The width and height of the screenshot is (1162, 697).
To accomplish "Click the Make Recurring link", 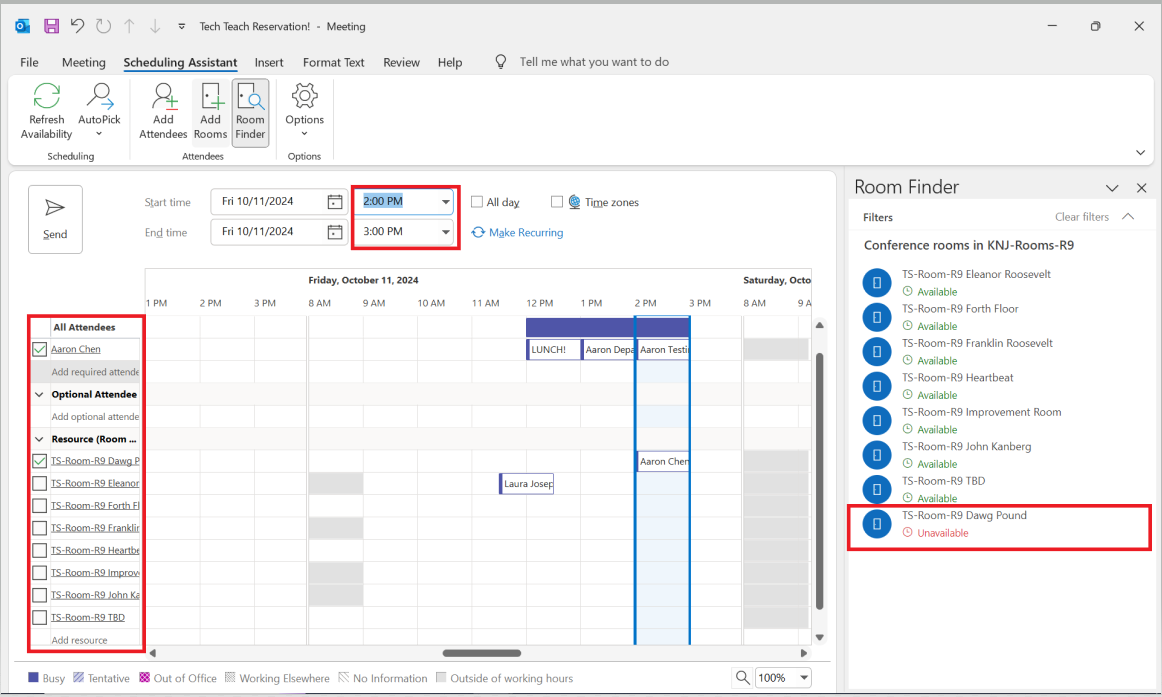I will click(525, 233).
